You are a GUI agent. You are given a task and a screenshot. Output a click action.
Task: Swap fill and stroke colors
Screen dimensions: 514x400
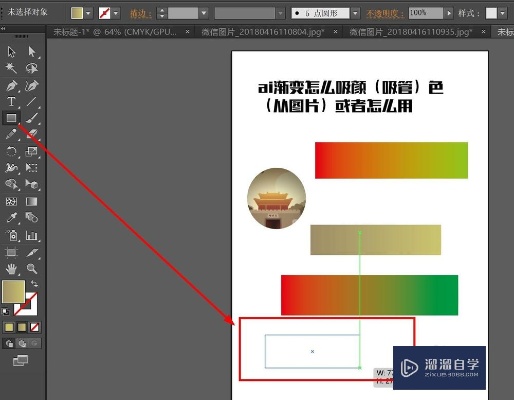click(x=34, y=284)
